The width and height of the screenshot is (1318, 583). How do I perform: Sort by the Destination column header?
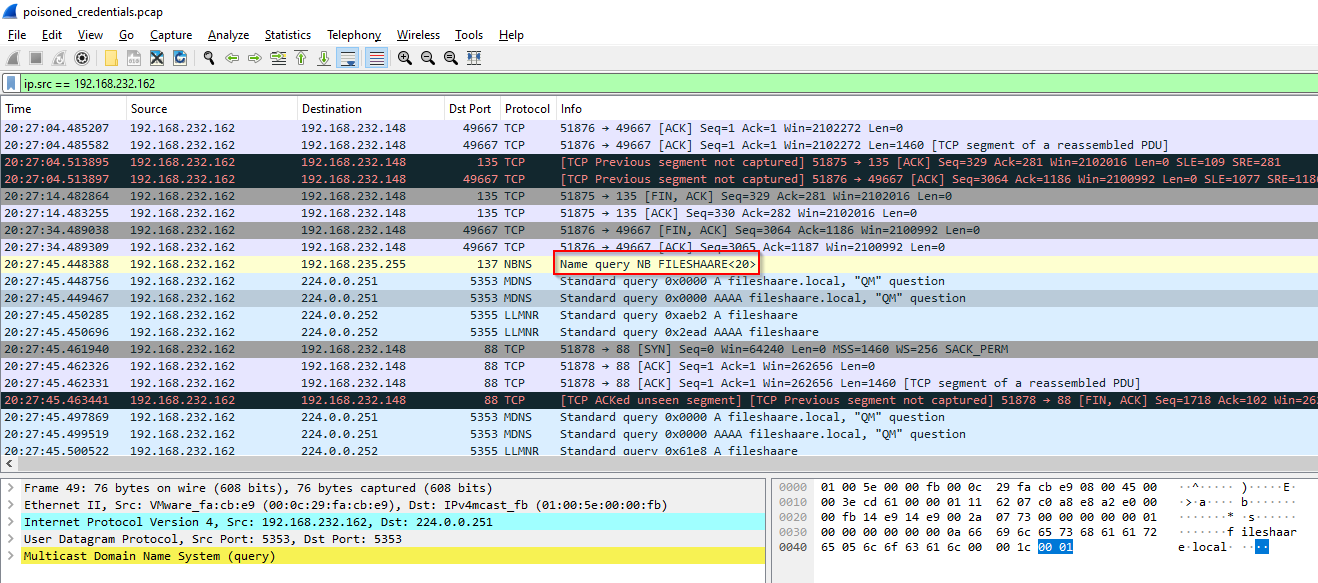(x=371, y=109)
